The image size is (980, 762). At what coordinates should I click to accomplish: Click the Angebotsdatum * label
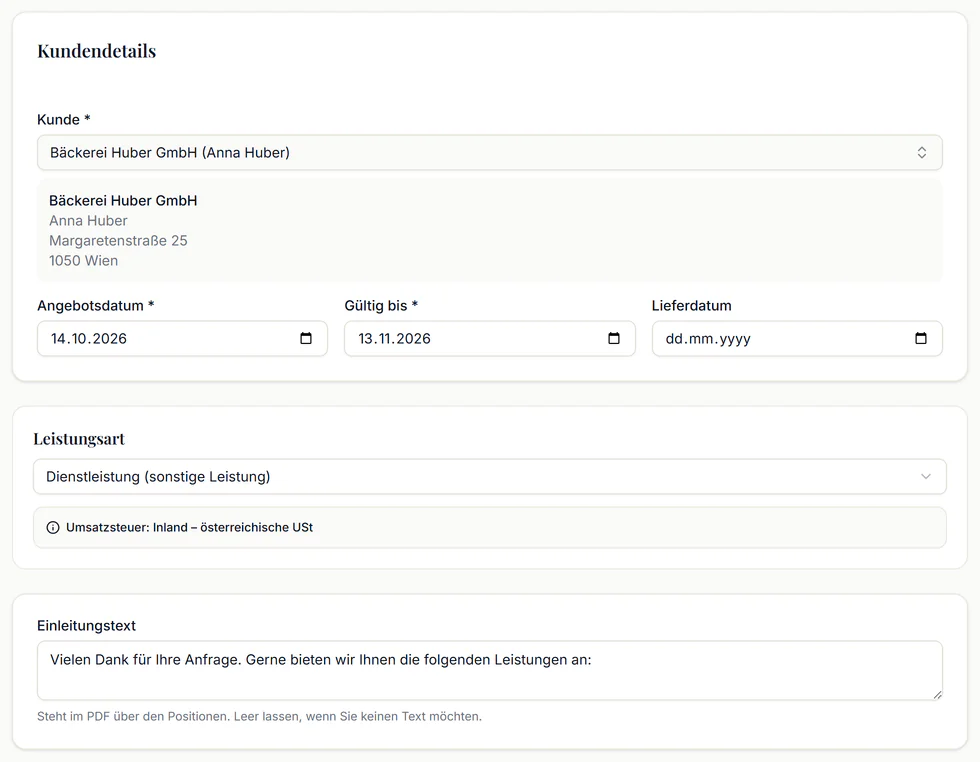click(x=96, y=306)
